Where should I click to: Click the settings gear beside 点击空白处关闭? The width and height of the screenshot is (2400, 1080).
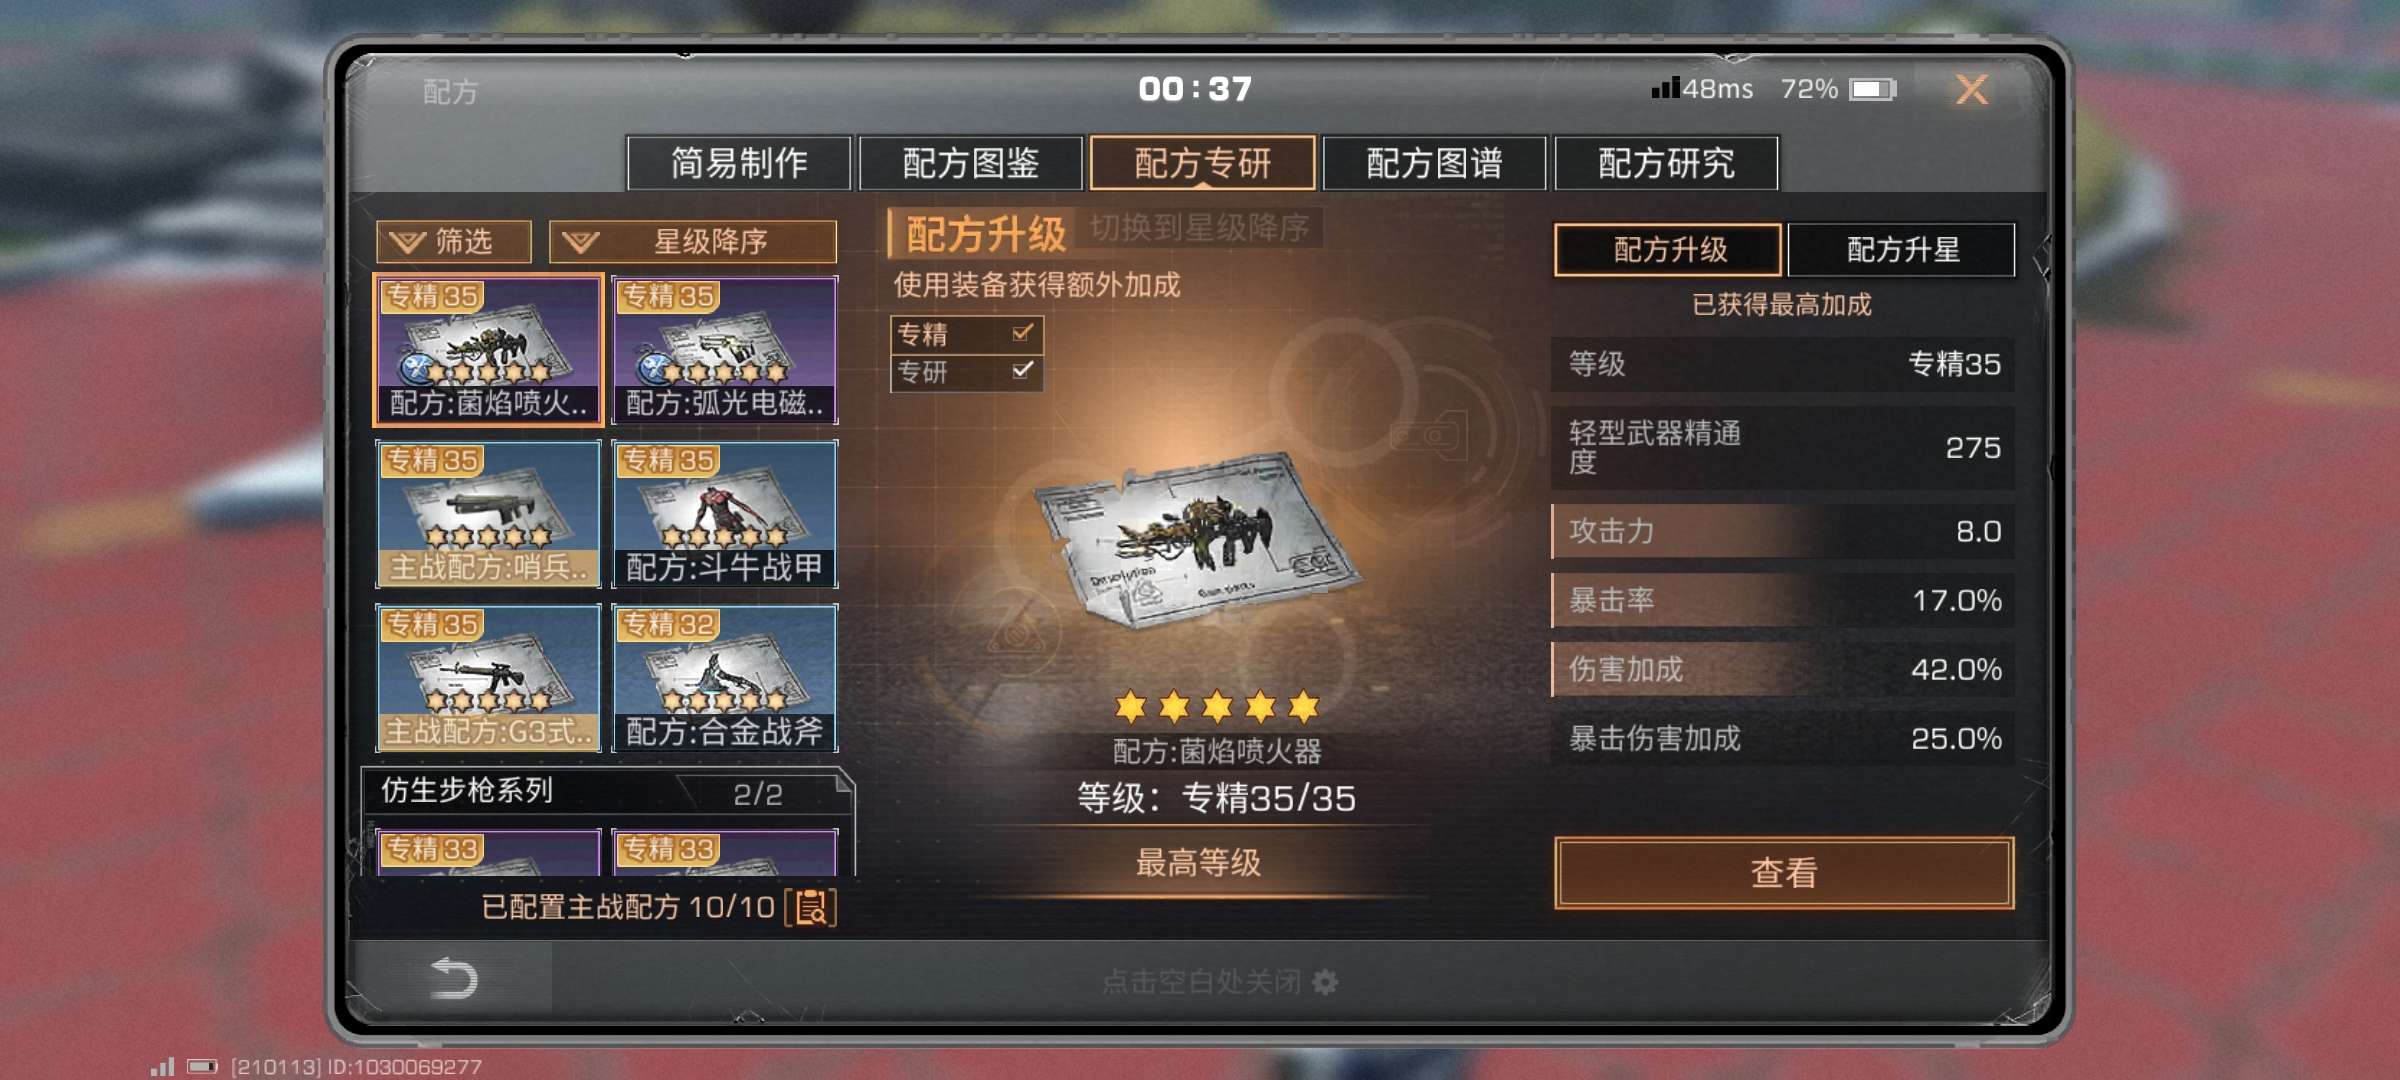[1325, 982]
